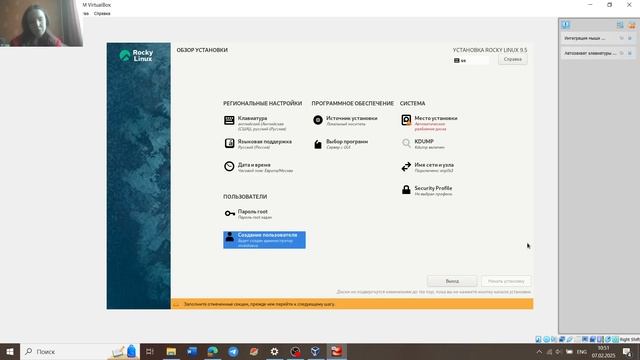
Task: Open the Windows Start menu
Action: [10, 351]
